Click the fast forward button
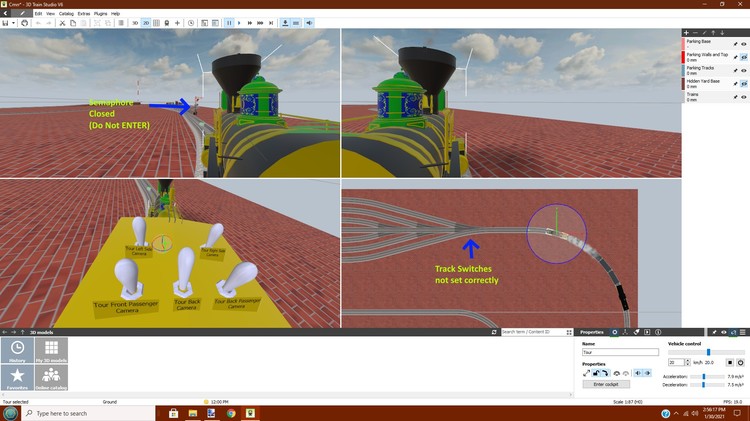 click(x=250, y=23)
